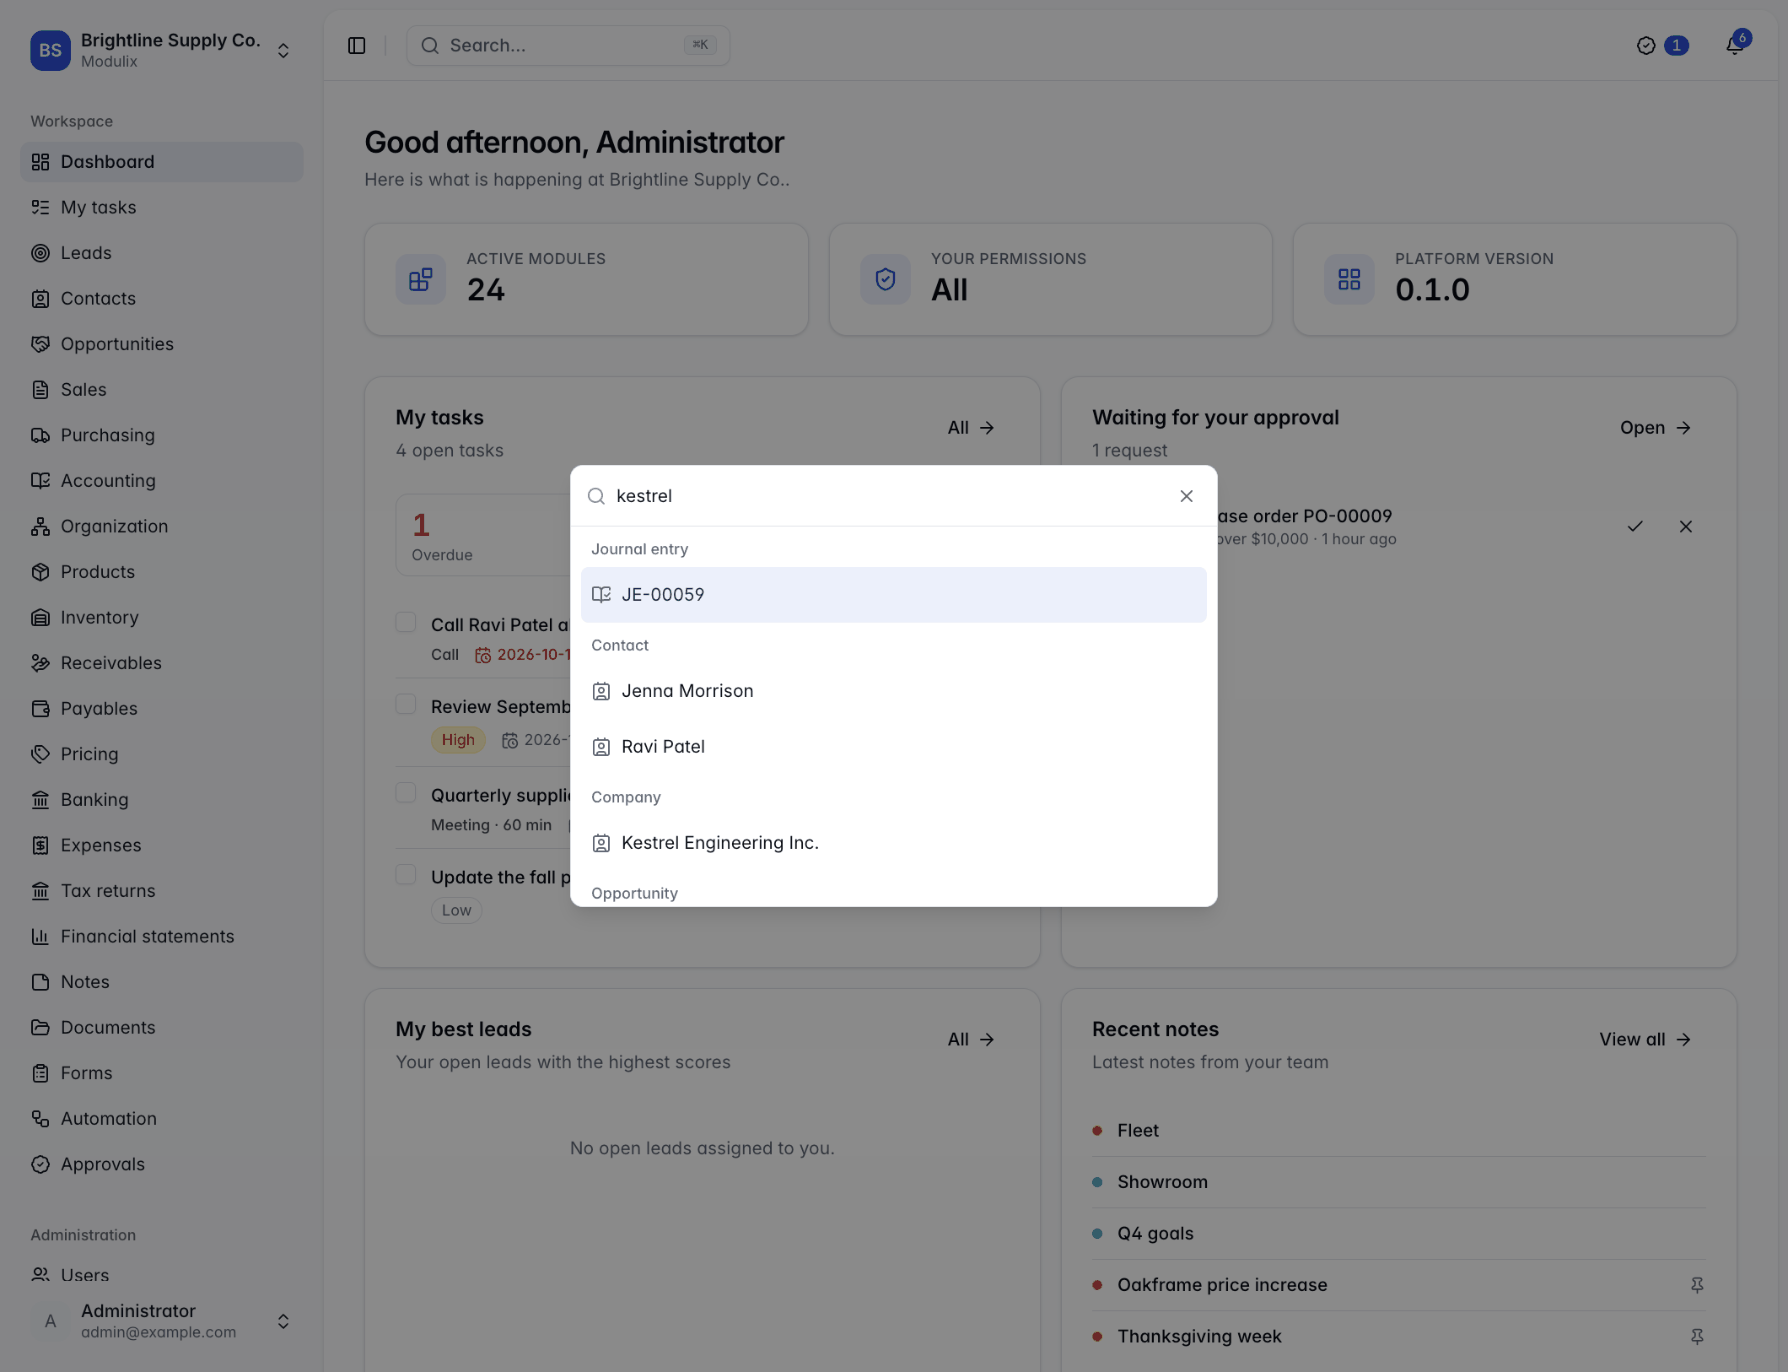Open the notifications bell

point(1735,46)
